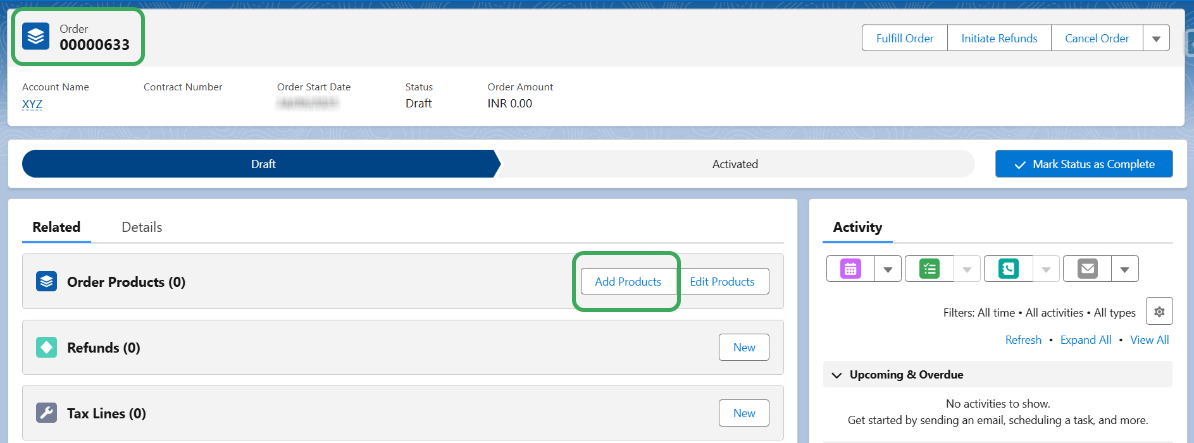Click the New Task checklist icon

pos(930,268)
